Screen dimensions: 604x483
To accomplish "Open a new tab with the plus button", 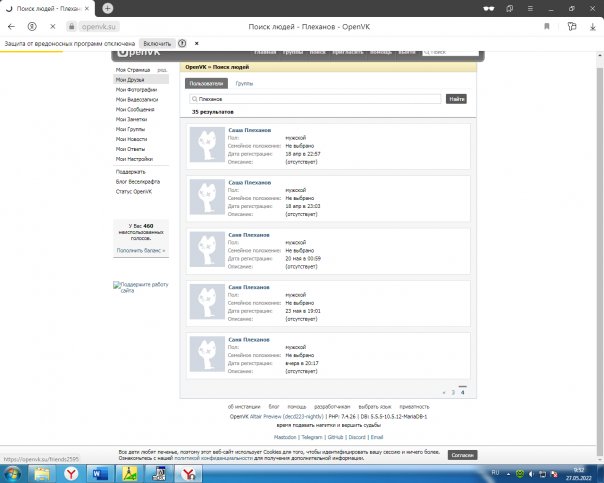I will coord(107,8).
